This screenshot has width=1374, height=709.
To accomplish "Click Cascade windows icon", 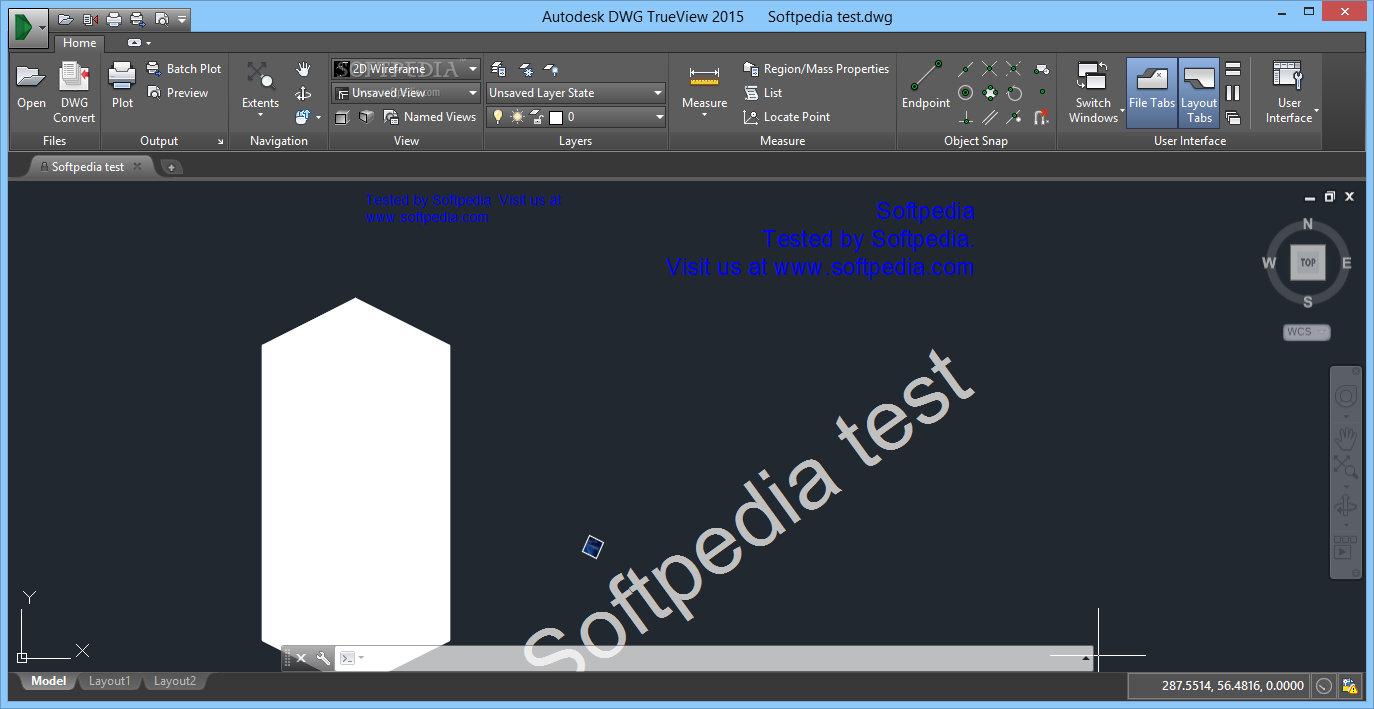I will 1233,117.
